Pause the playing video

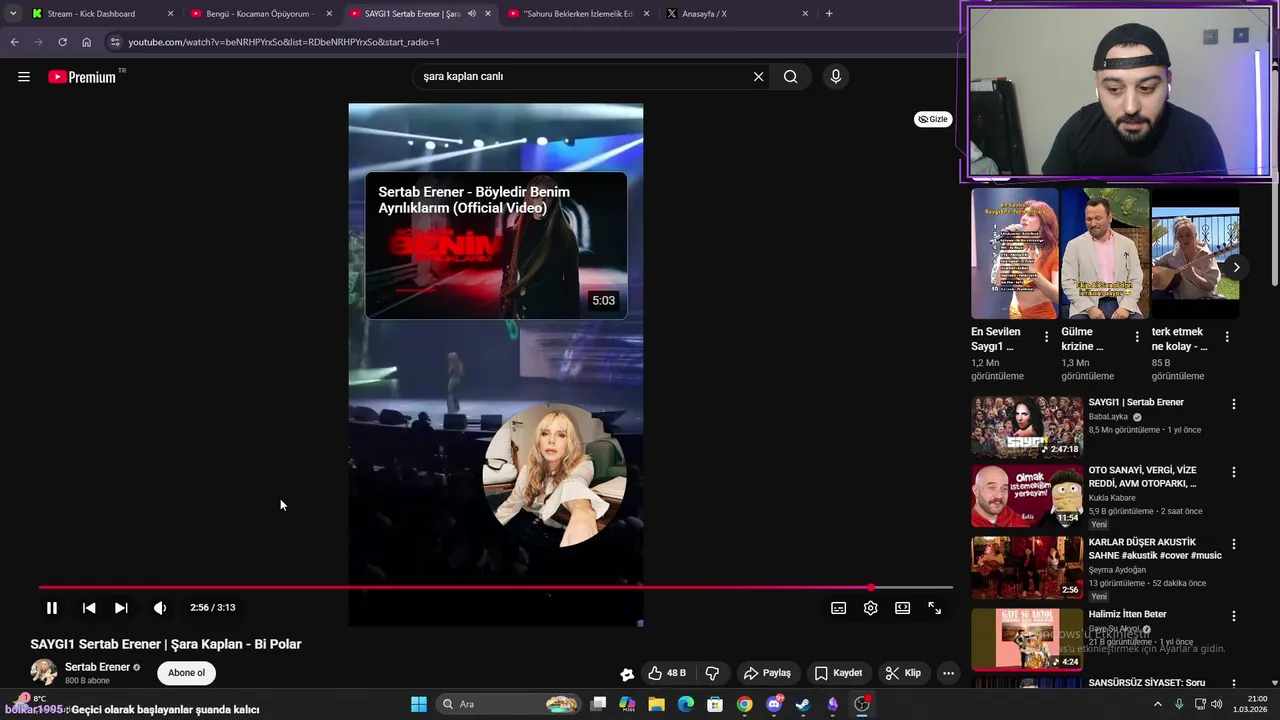52,608
